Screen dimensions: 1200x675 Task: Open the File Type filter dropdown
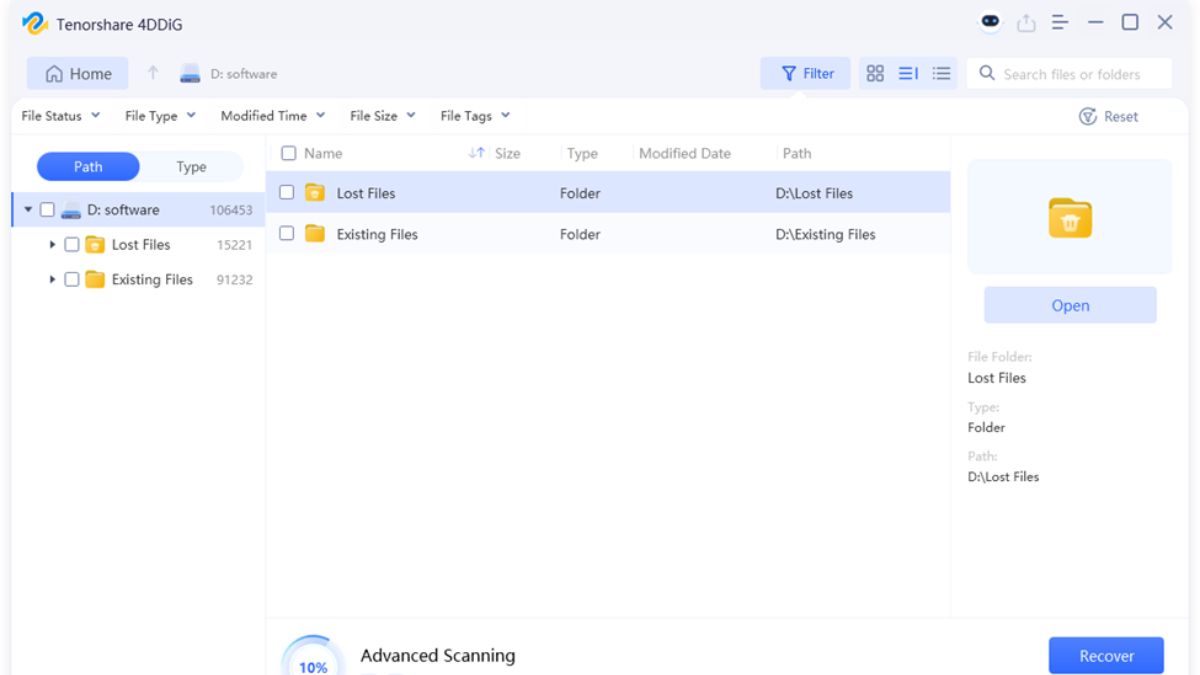tap(160, 116)
